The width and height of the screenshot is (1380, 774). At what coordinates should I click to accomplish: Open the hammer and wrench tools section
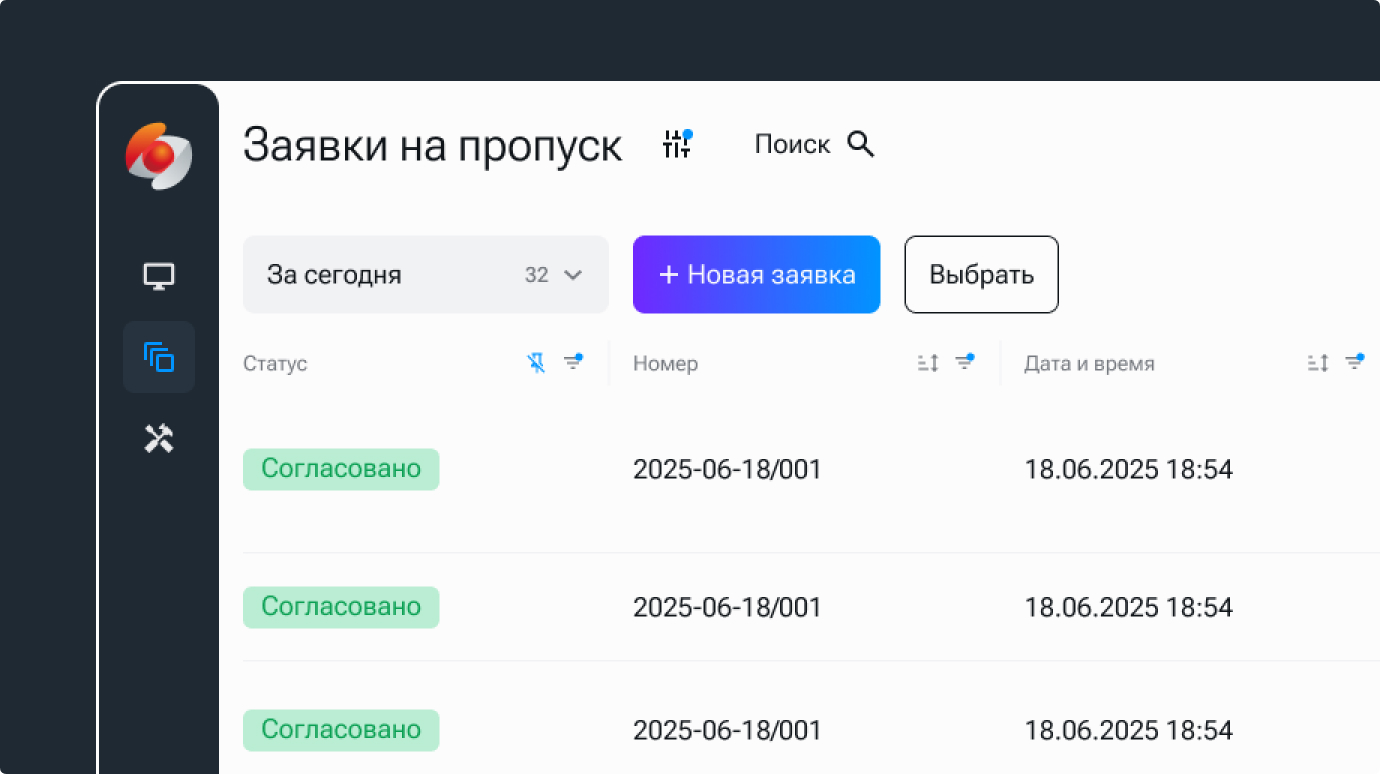pyautogui.click(x=159, y=438)
